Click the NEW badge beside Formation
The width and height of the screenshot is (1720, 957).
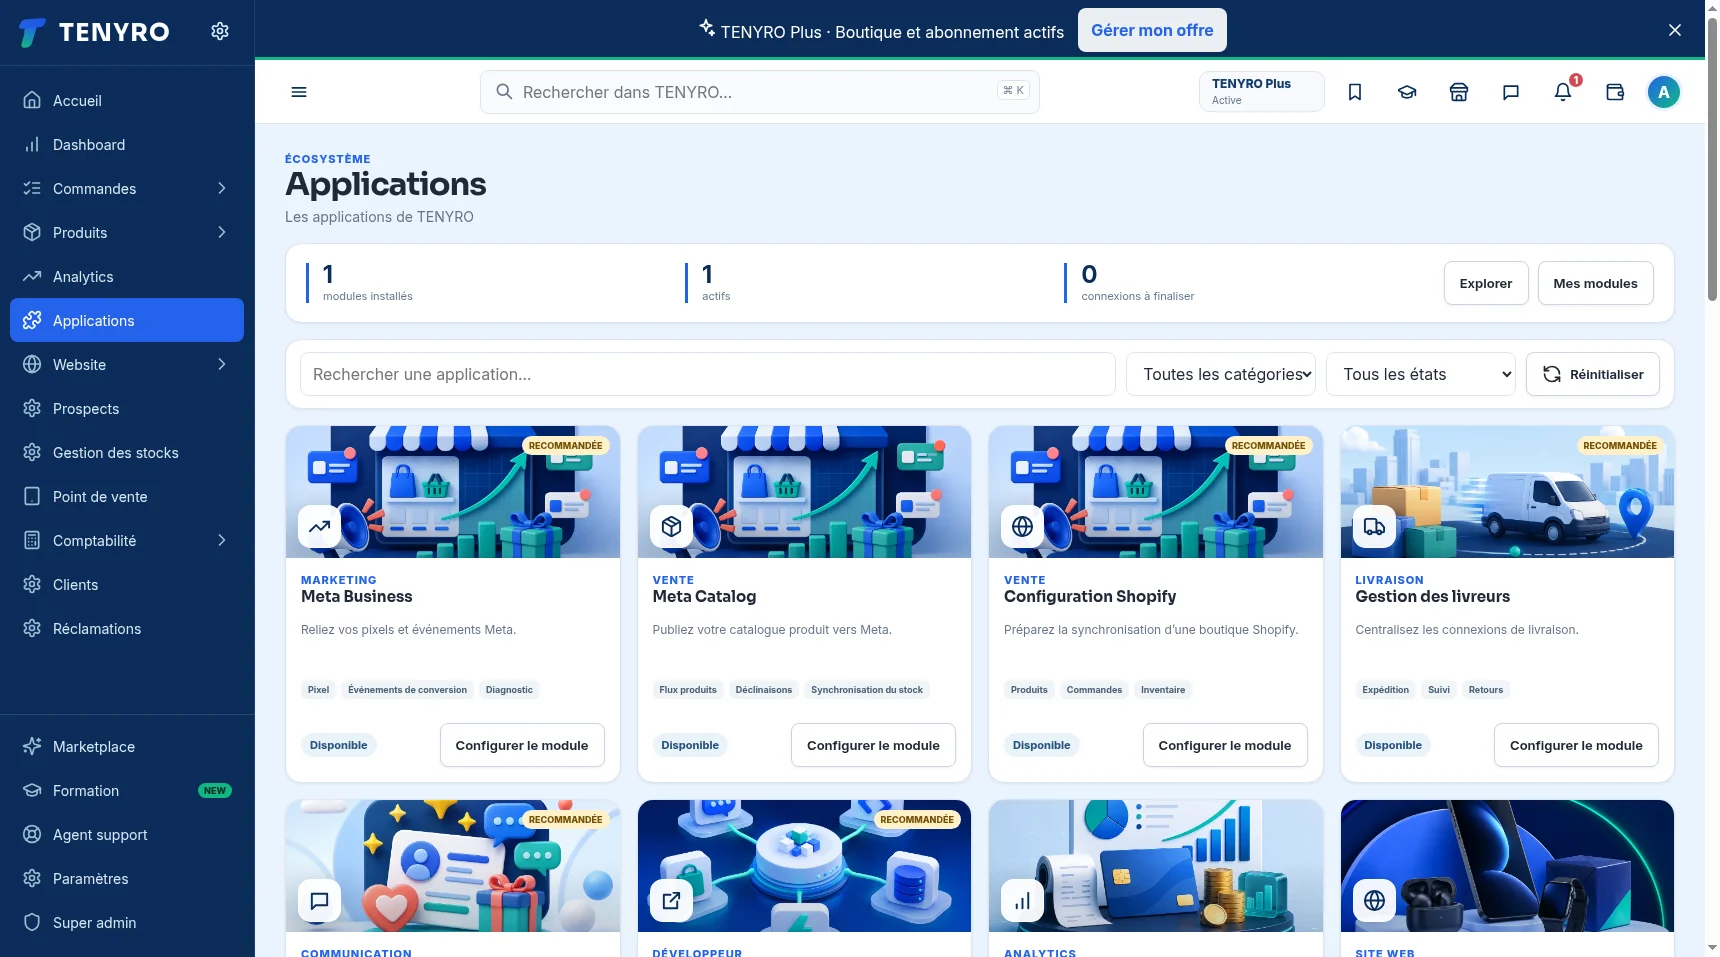coord(215,790)
